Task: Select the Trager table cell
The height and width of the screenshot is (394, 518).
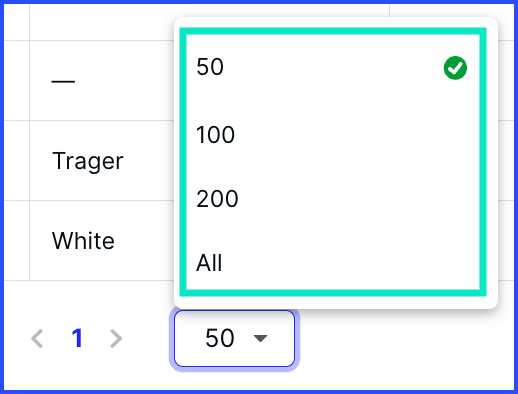Action: point(102,160)
